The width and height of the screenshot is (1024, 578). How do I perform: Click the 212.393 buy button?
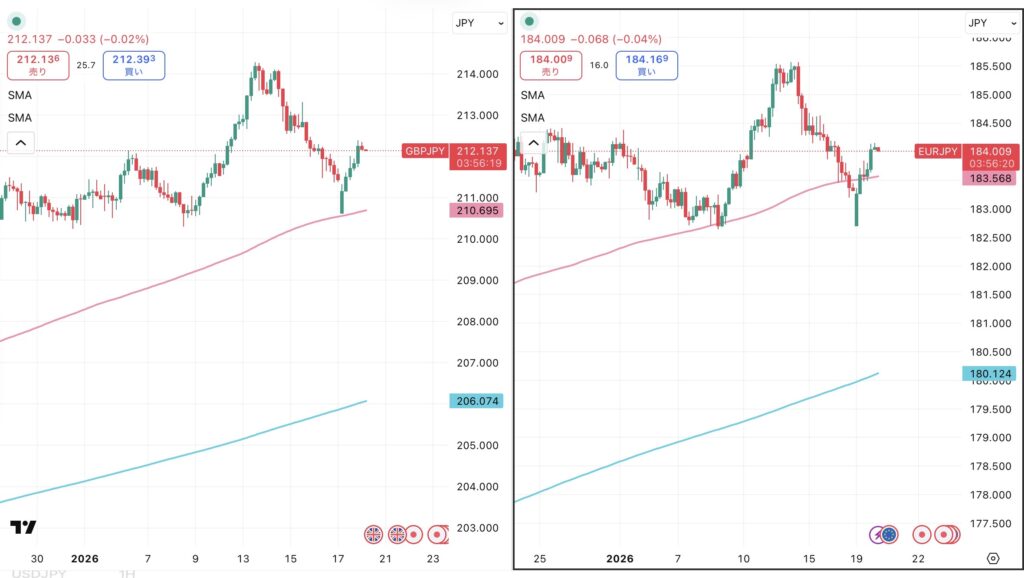click(x=133, y=65)
